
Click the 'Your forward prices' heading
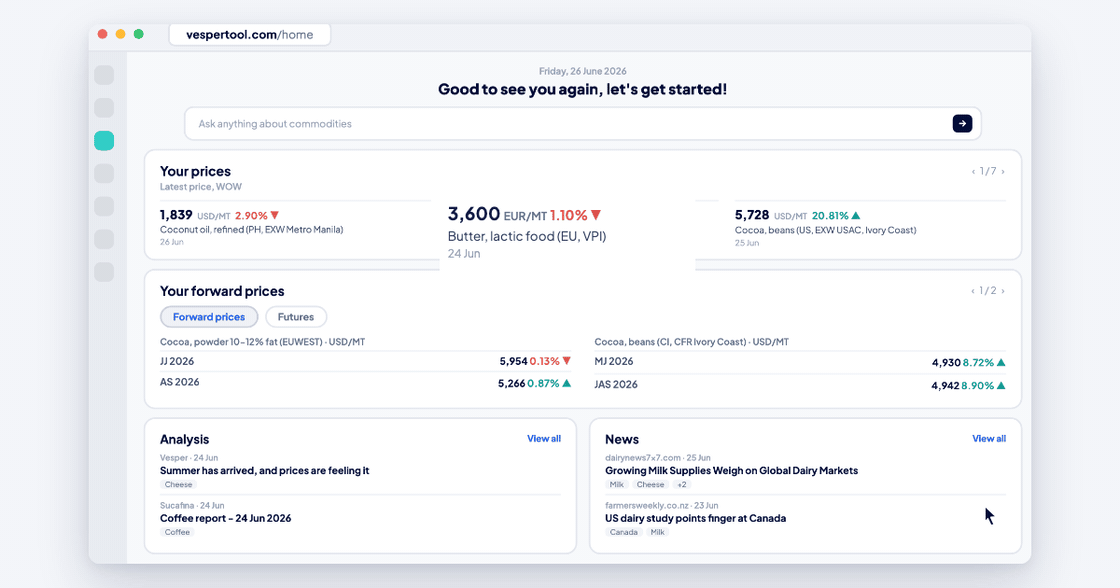(x=222, y=291)
